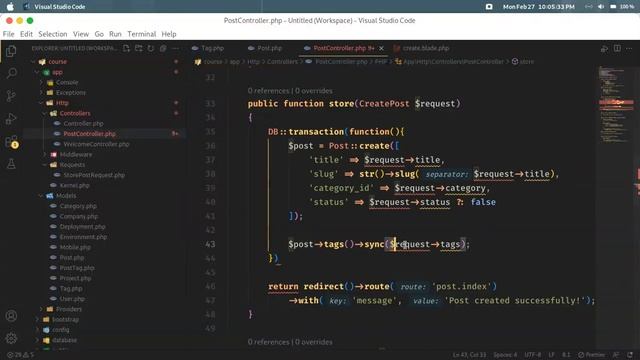Open the File menu
The height and width of the screenshot is (360, 640).
pyautogui.click(x=8, y=34)
